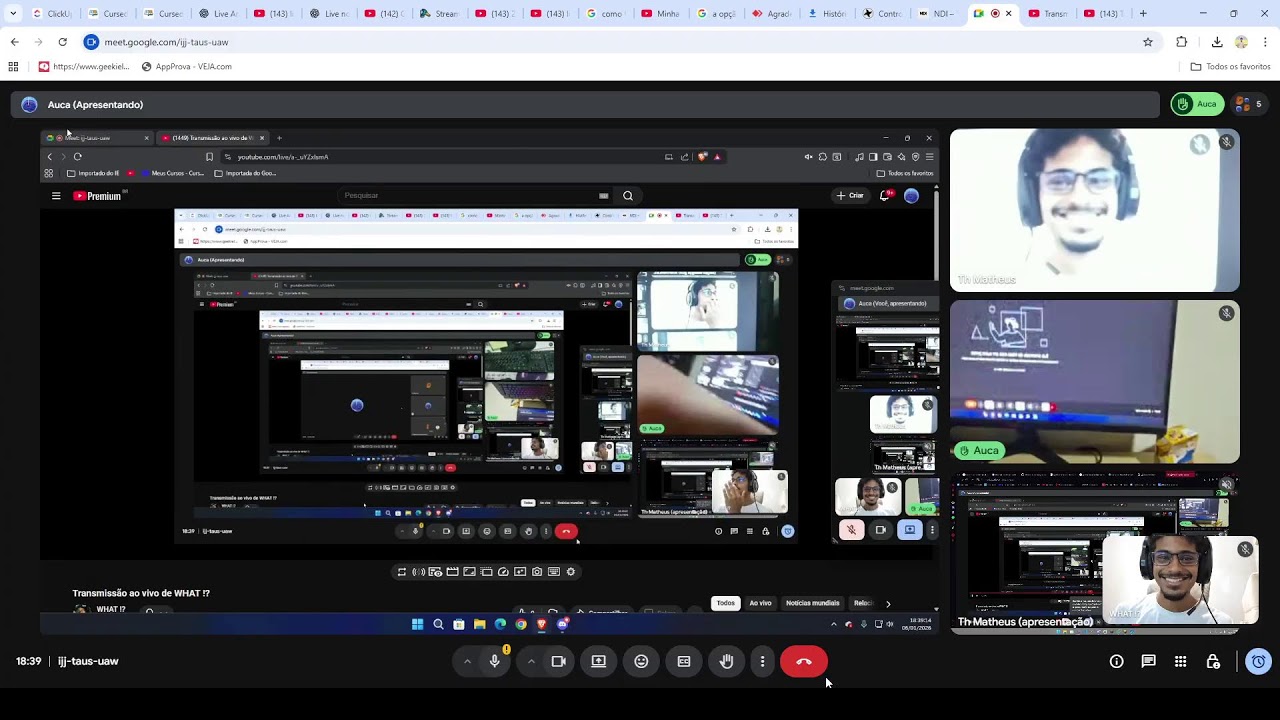Open the in-call chat panel
The height and width of the screenshot is (720, 1280).
click(1149, 661)
